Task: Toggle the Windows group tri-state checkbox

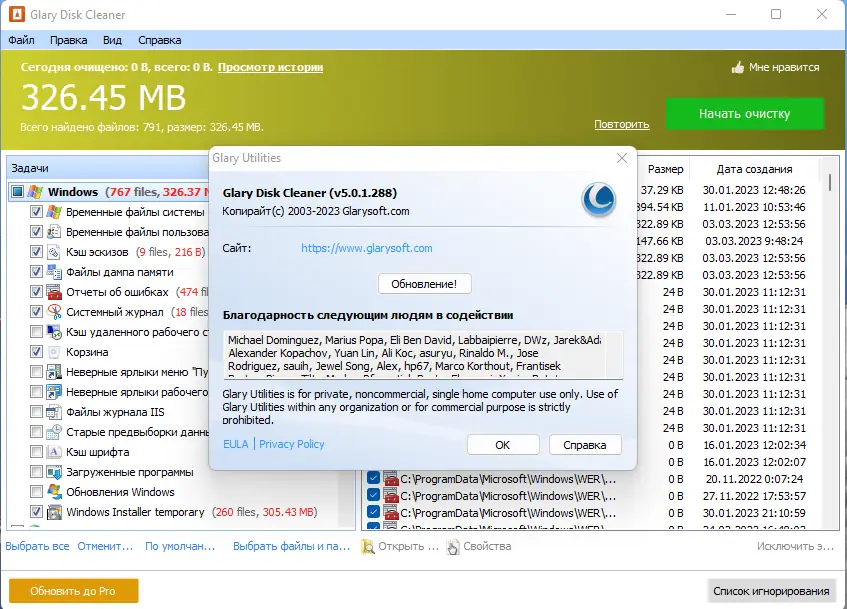Action: [x=17, y=192]
